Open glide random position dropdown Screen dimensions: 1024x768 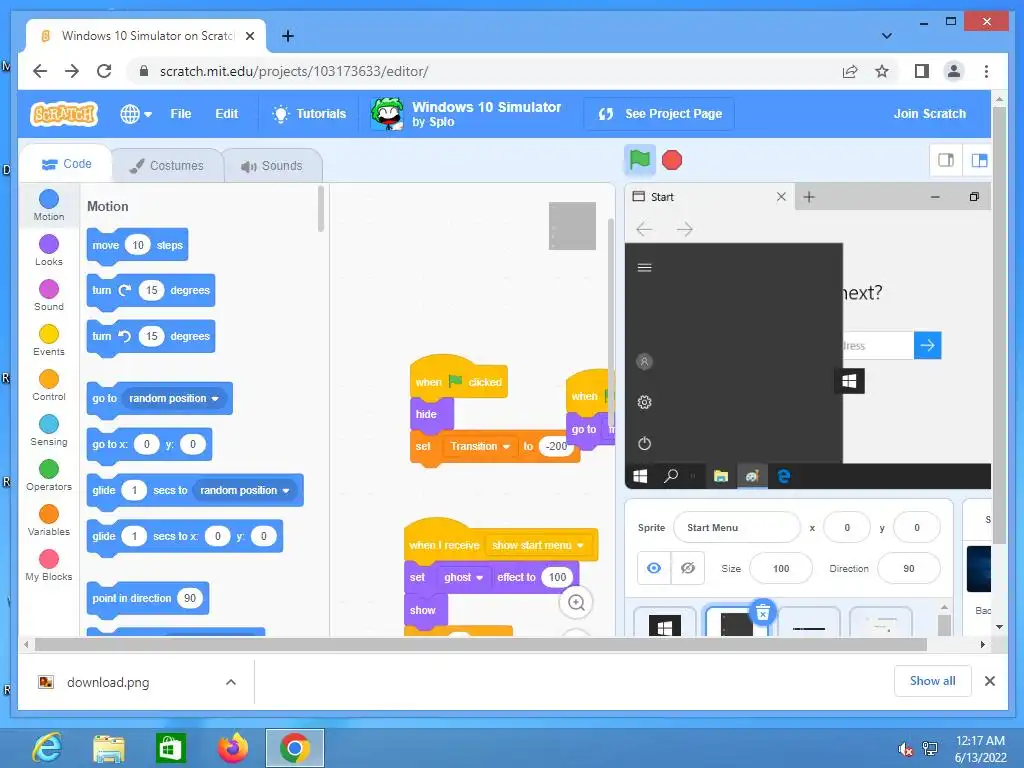244,490
